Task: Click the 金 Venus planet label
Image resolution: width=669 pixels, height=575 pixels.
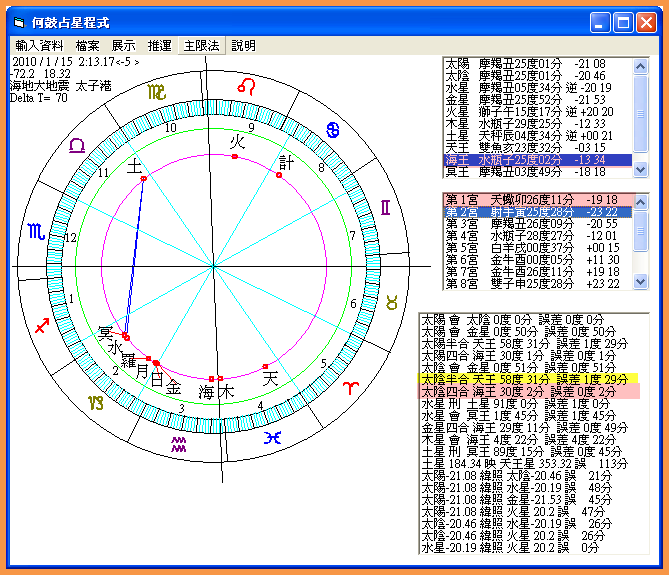Action: 173,387
